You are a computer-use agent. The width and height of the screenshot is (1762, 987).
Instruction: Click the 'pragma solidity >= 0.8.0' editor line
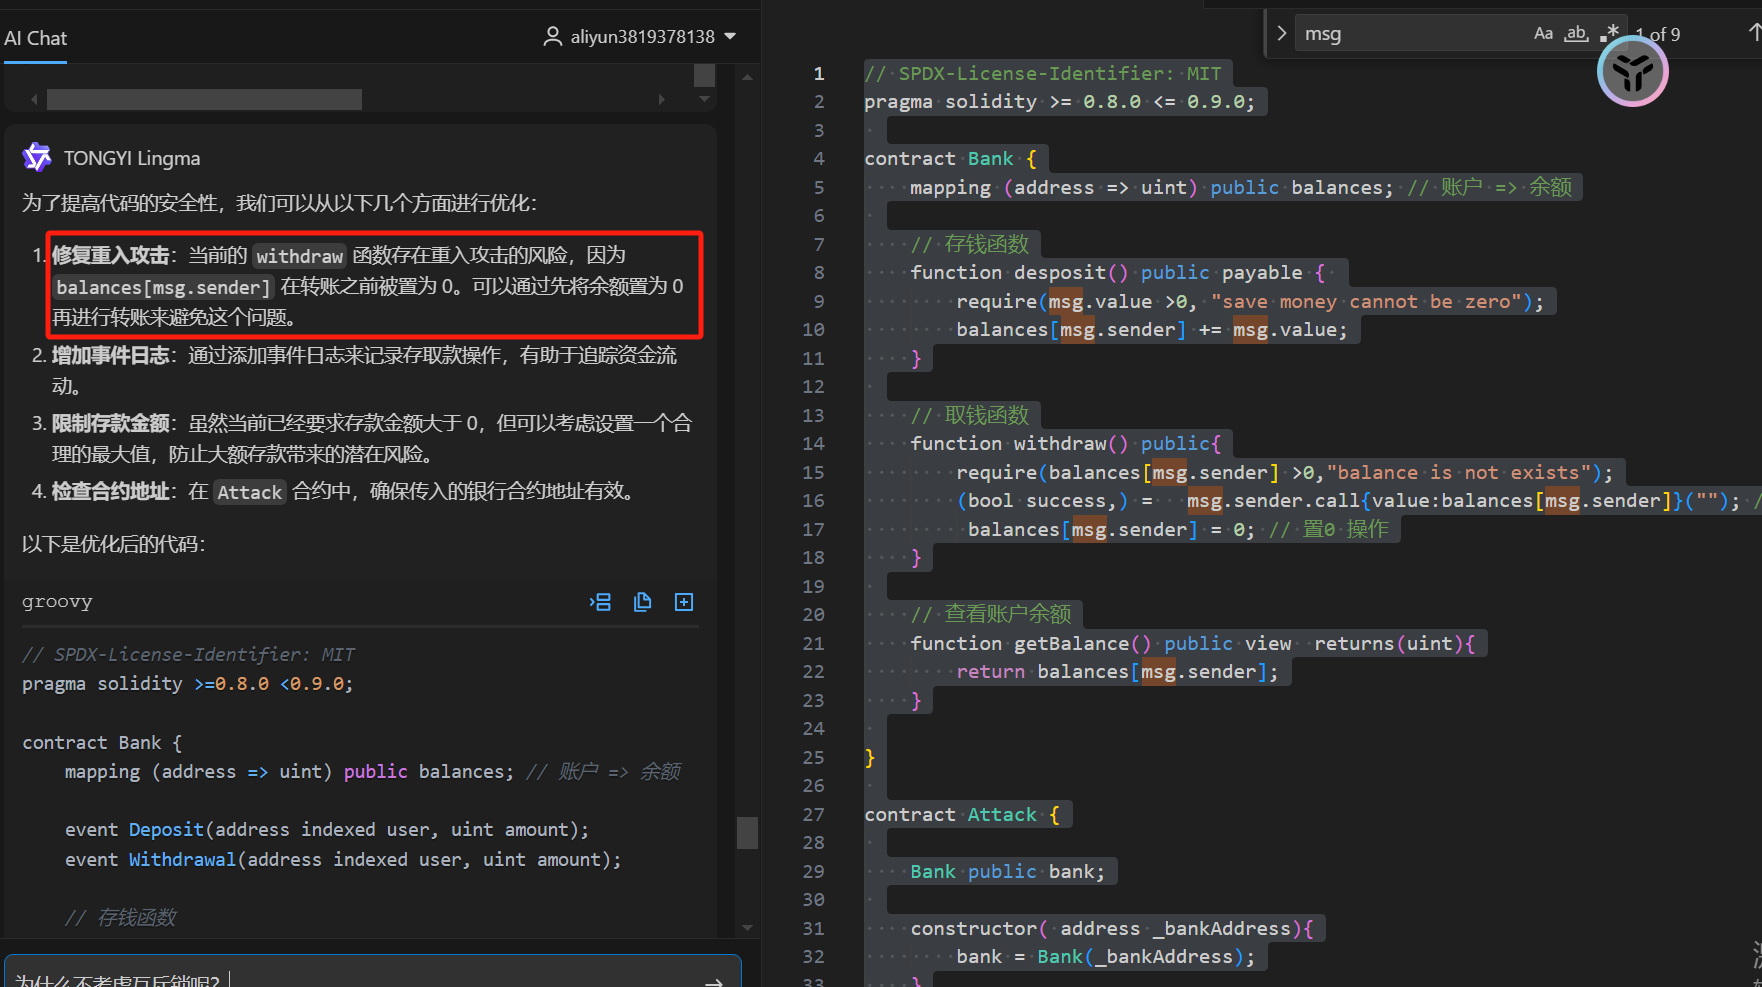1059,101
